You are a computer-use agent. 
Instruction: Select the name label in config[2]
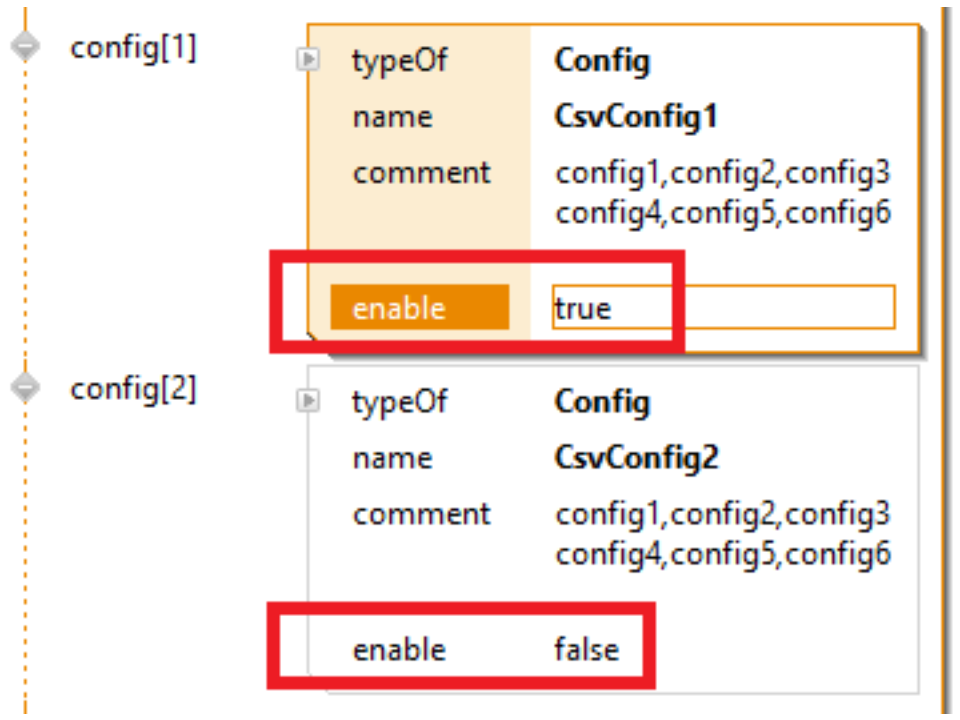tap(392, 458)
